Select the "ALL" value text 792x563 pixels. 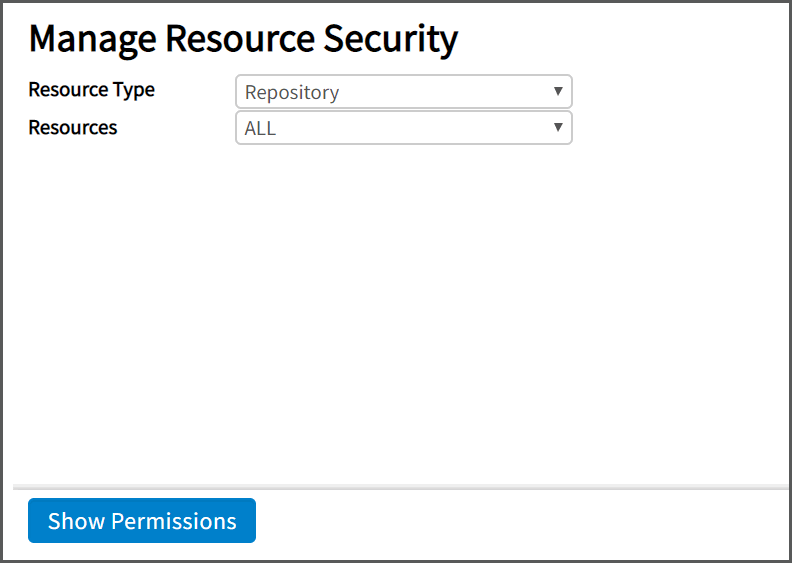click(x=260, y=129)
